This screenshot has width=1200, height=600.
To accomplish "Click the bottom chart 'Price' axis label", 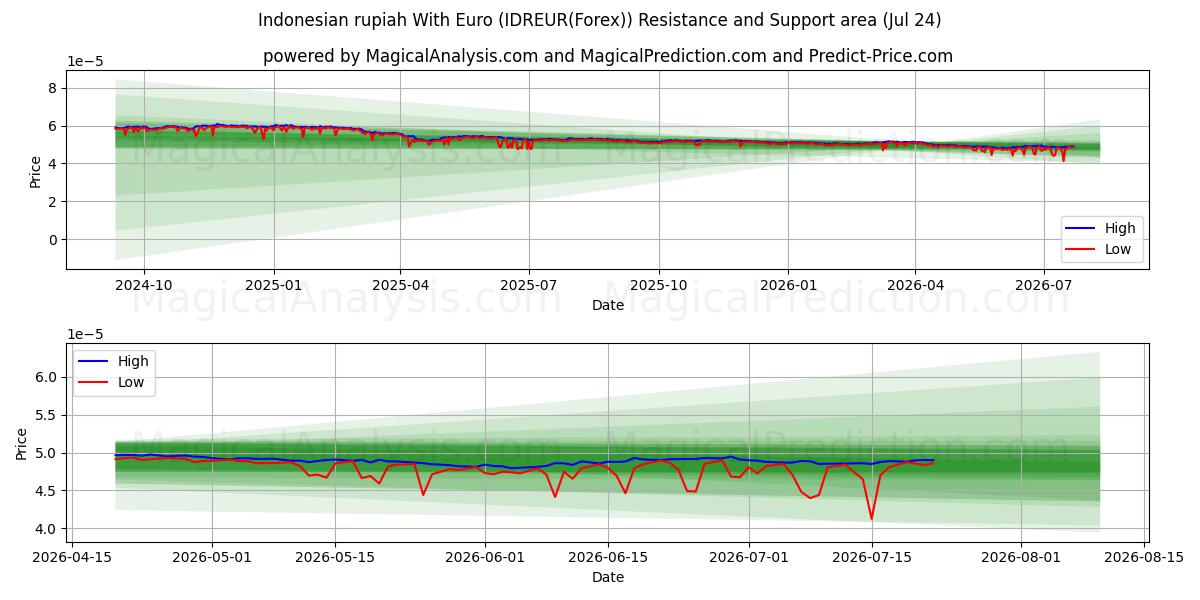I will click(x=22, y=443).
